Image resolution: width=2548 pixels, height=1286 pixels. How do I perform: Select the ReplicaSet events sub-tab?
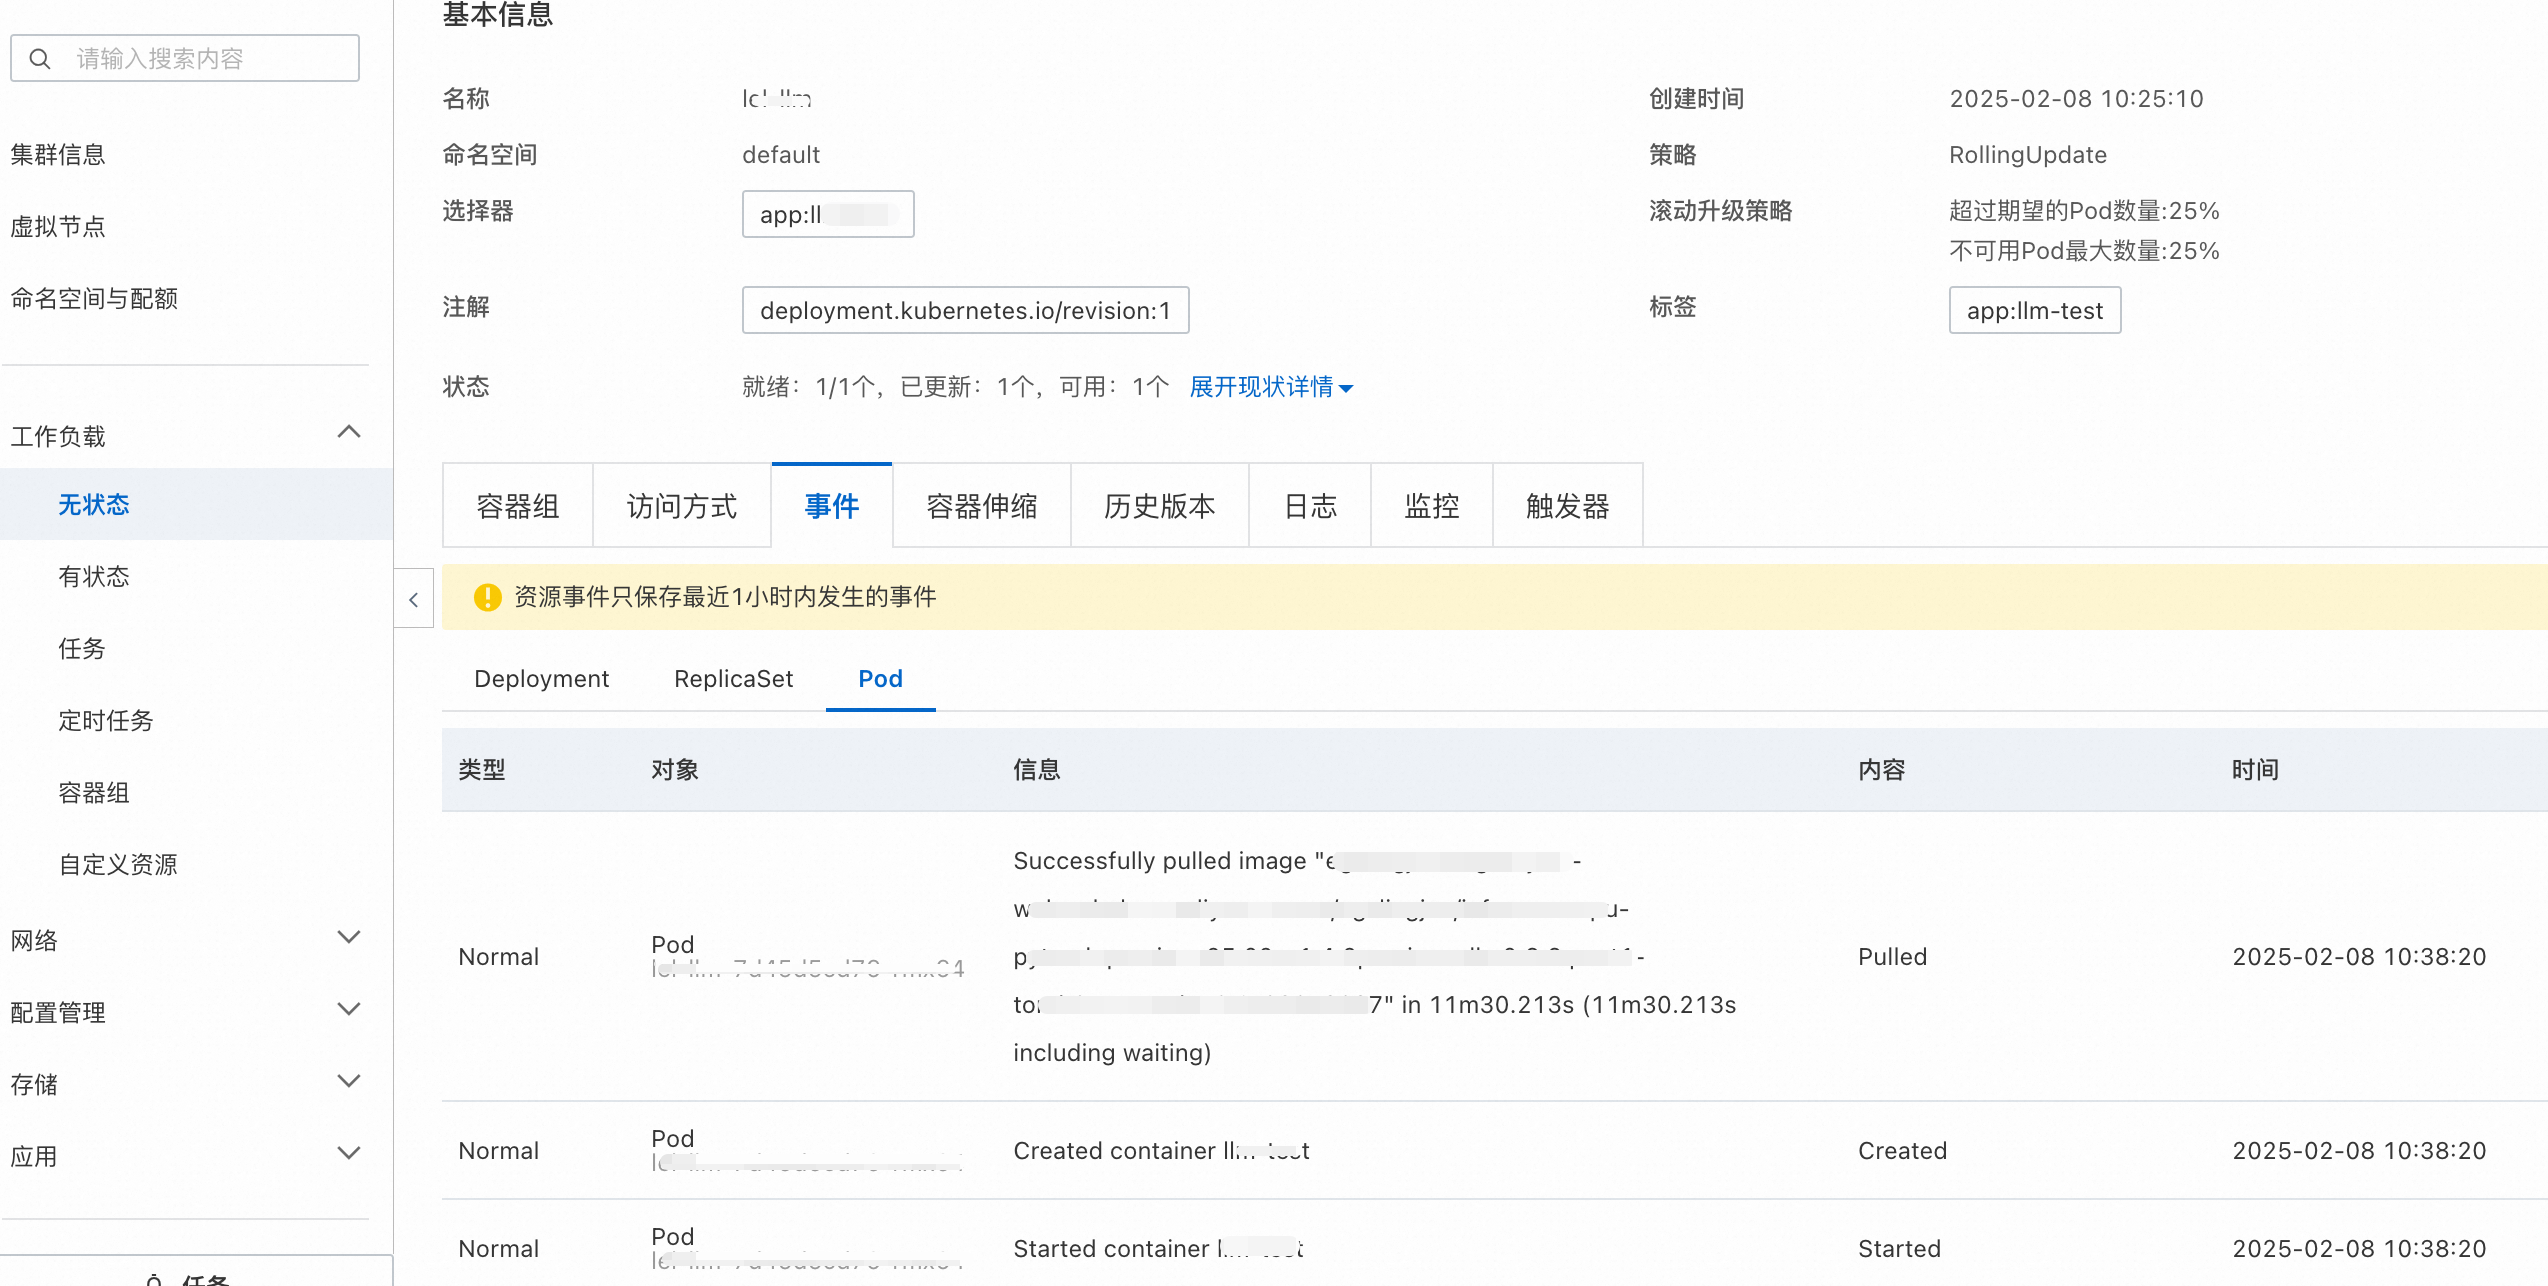pyautogui.click(x=733, y=679)
